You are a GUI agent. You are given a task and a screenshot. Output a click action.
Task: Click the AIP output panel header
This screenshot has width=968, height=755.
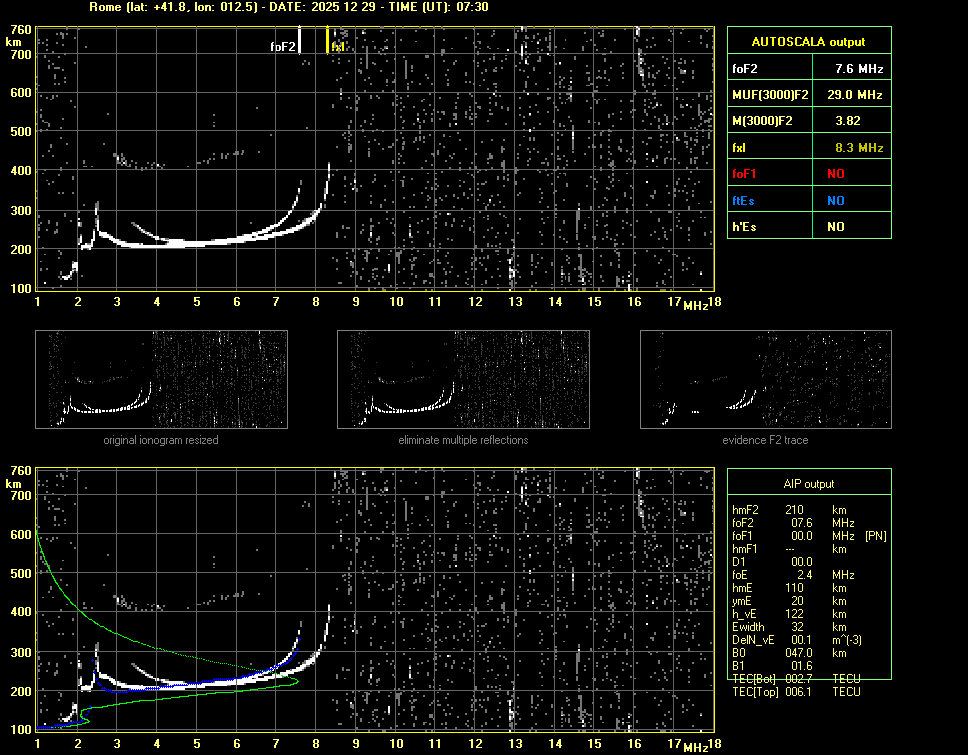click(808, 483)
